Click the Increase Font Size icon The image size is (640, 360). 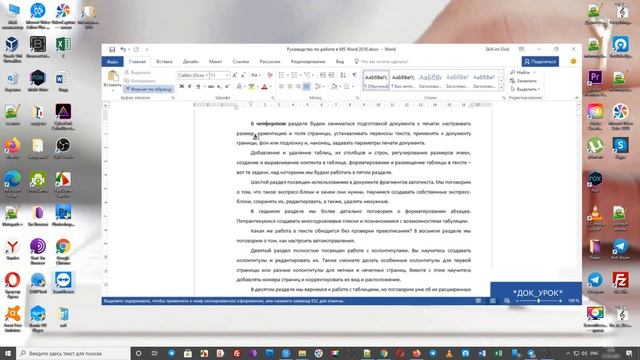[x=235, y=75]
